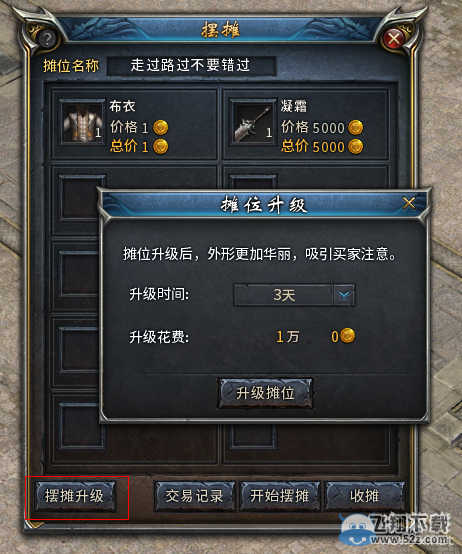Click the gold coin beside 凝霜 总价 5000
The image size is (462, 554).
356,147
